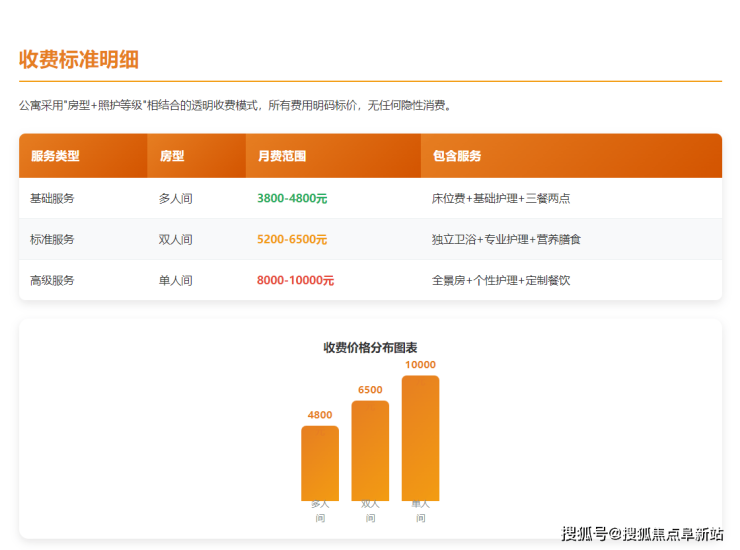The width and height of the screenshot is (740, 550).
Task: Click the 标准服务 row label
Action: [52, 240]
